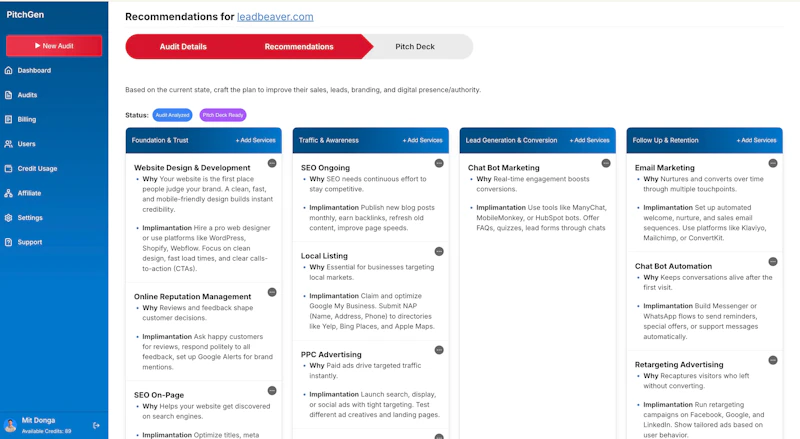
Task: Click the Chat Bot Marketing heading
Action: coord(504,168)
